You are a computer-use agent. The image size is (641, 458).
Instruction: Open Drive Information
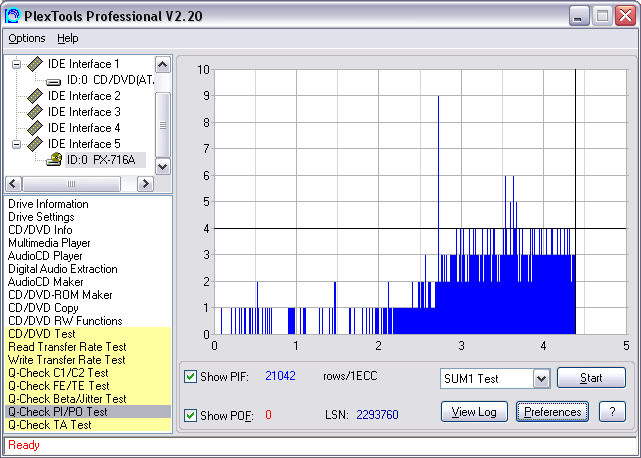click(48, 204)
